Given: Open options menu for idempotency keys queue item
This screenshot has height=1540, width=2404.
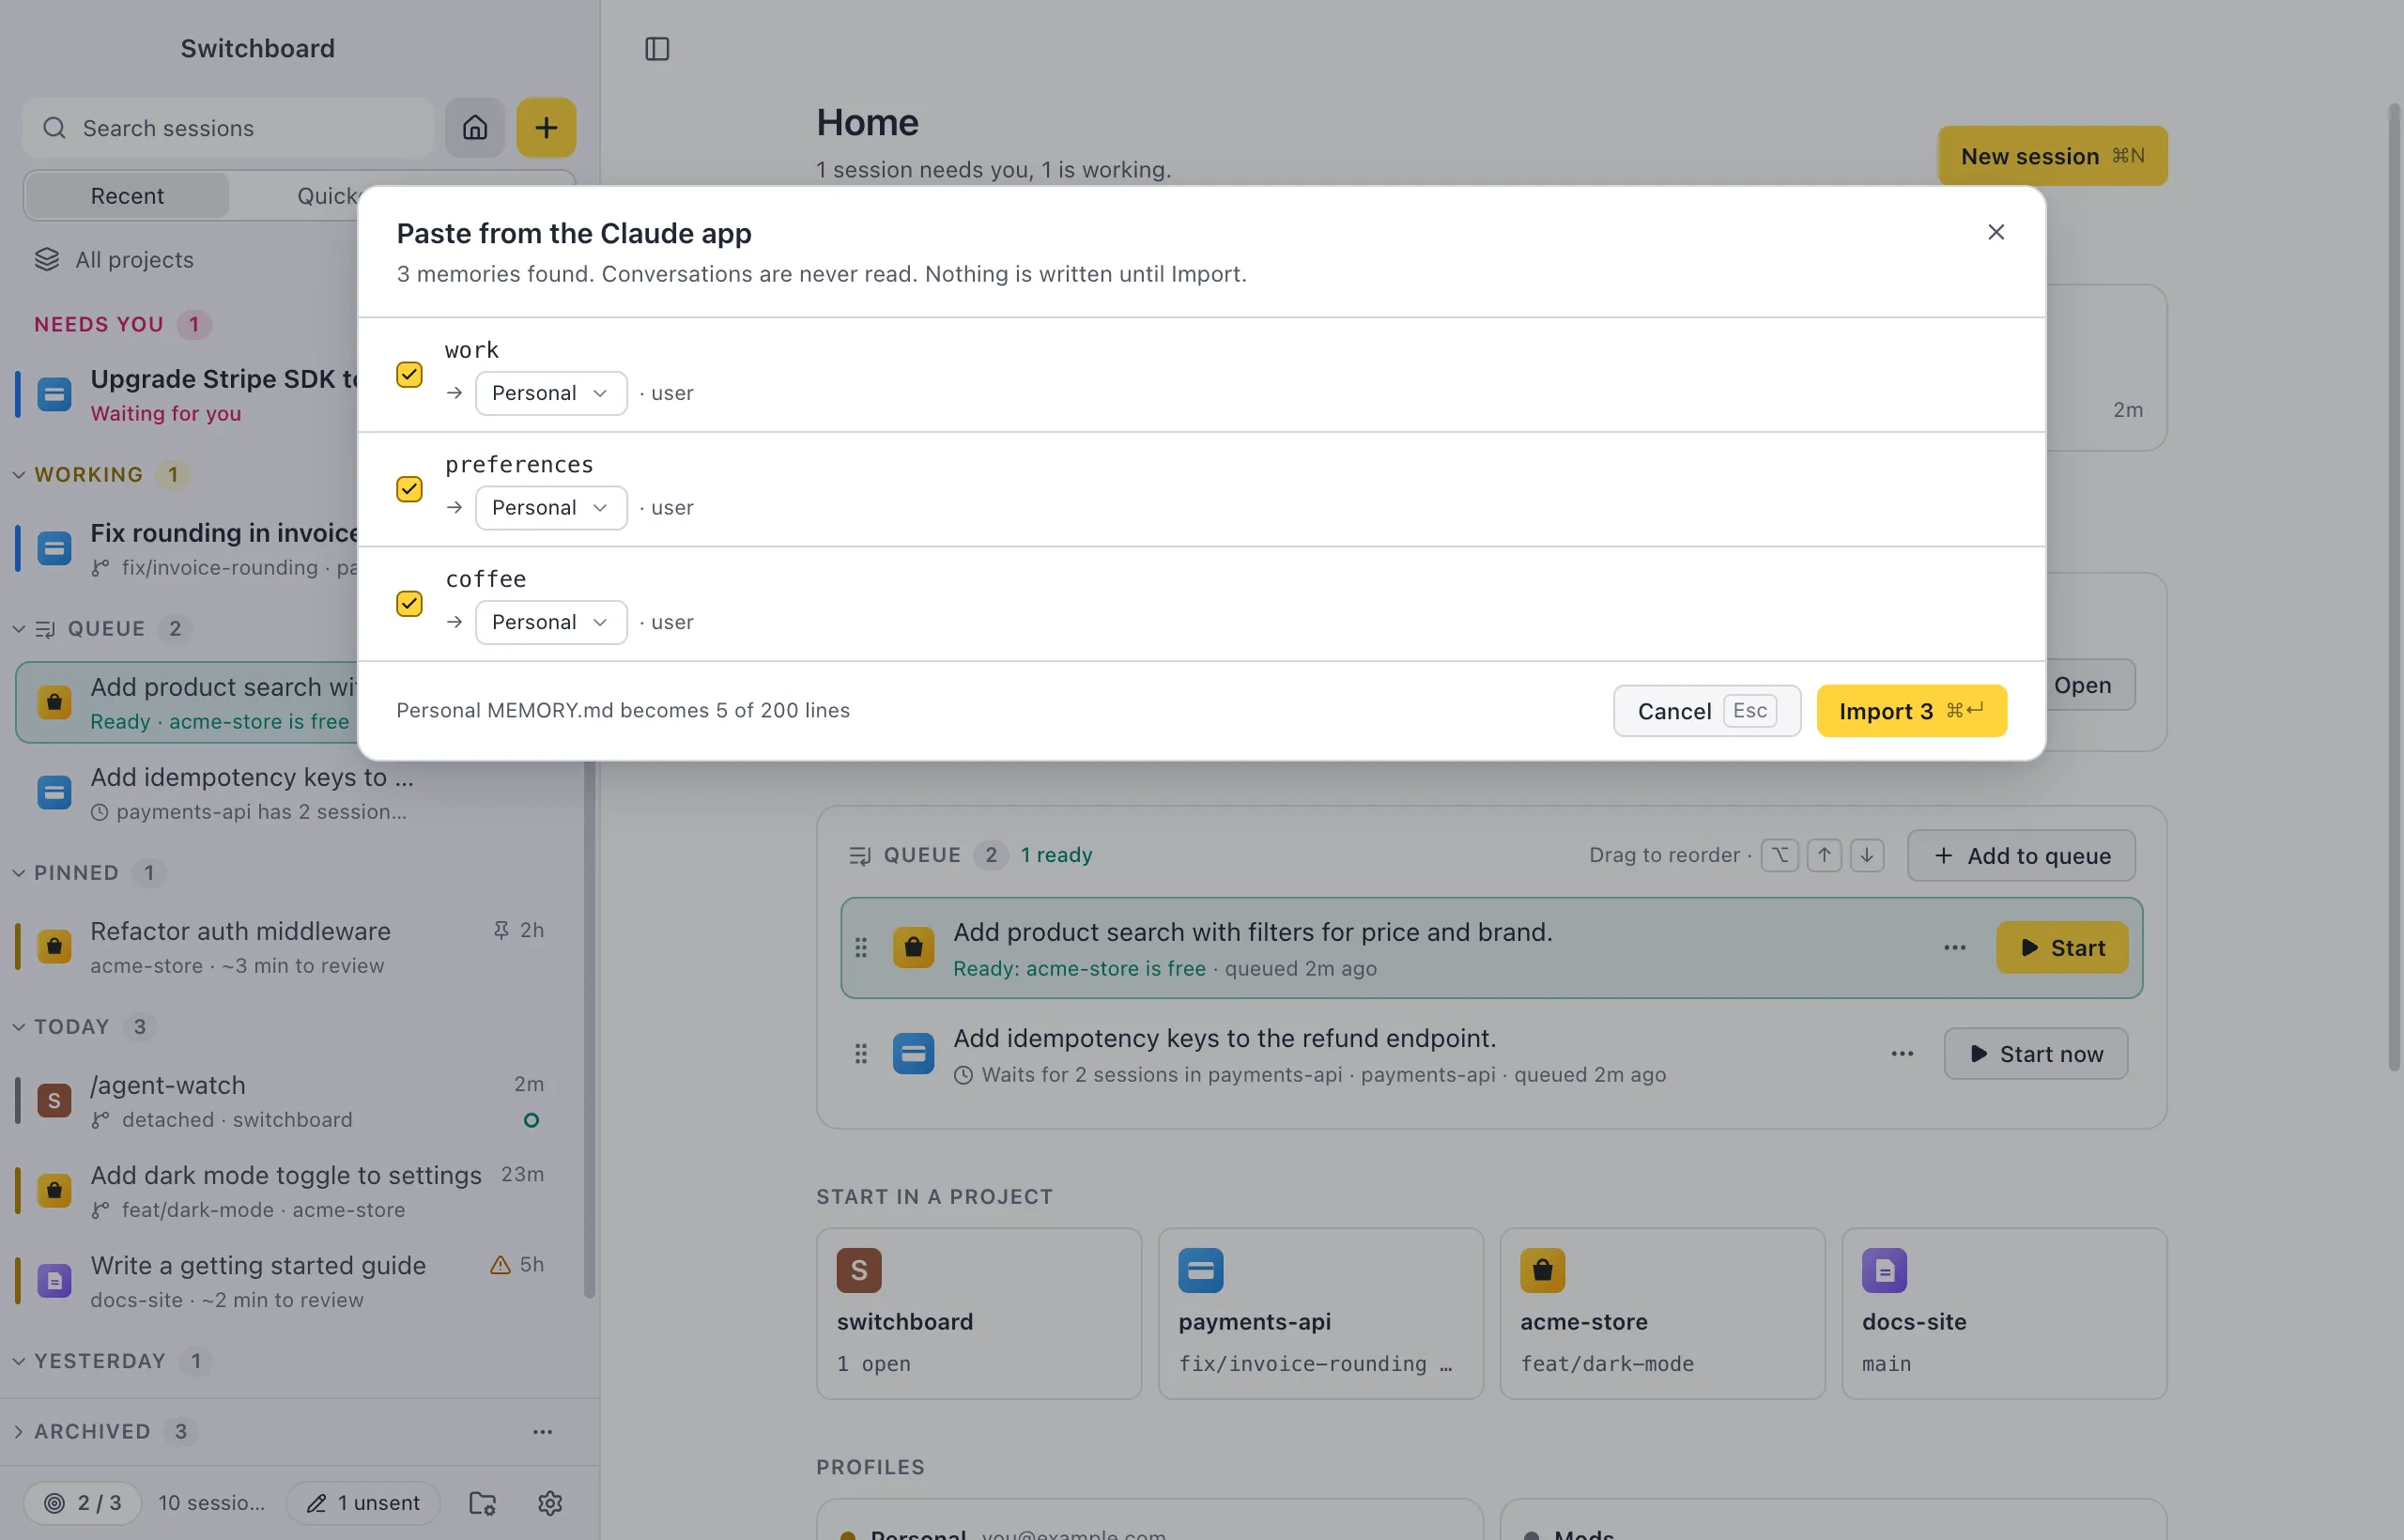Looking at the screenshot, I should [x=1902, y=1053].
